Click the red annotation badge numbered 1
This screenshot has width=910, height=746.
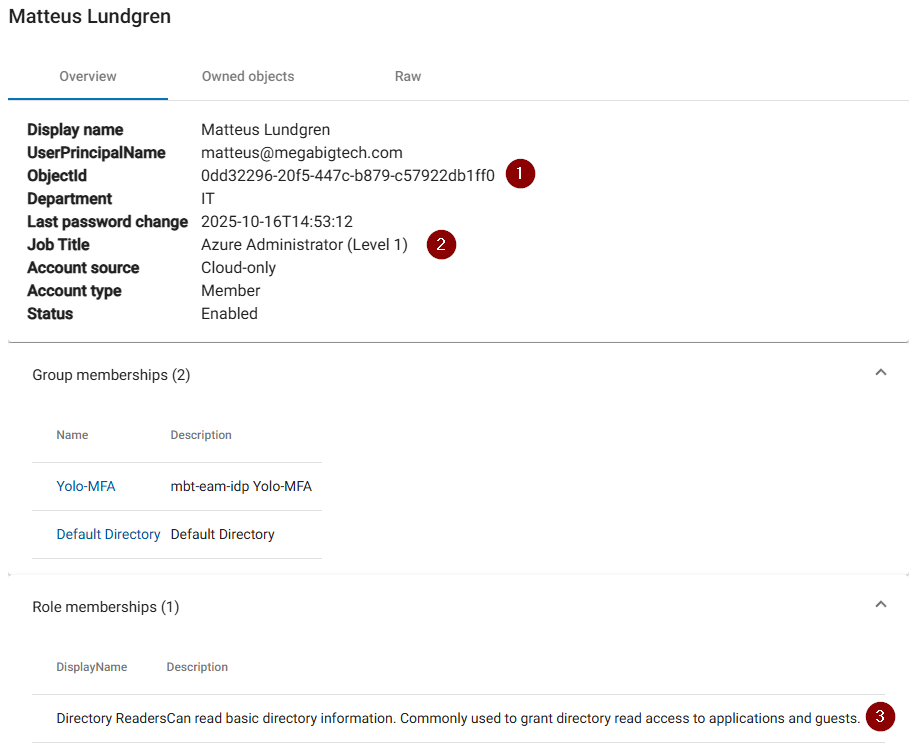point(520,174)
